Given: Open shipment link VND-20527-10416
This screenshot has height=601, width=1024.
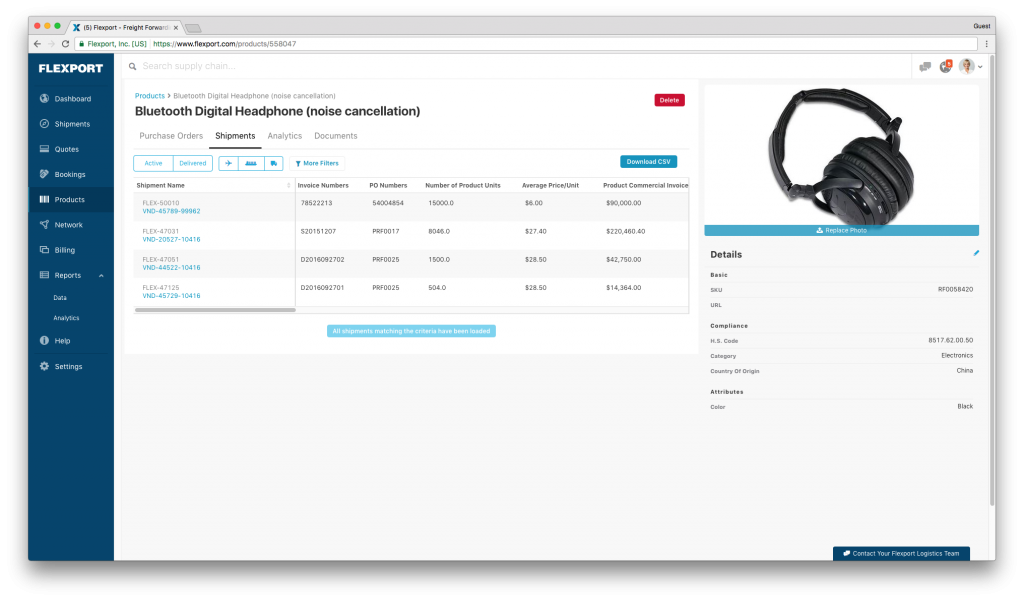Looking at the screenshot, I should [171, 240].
